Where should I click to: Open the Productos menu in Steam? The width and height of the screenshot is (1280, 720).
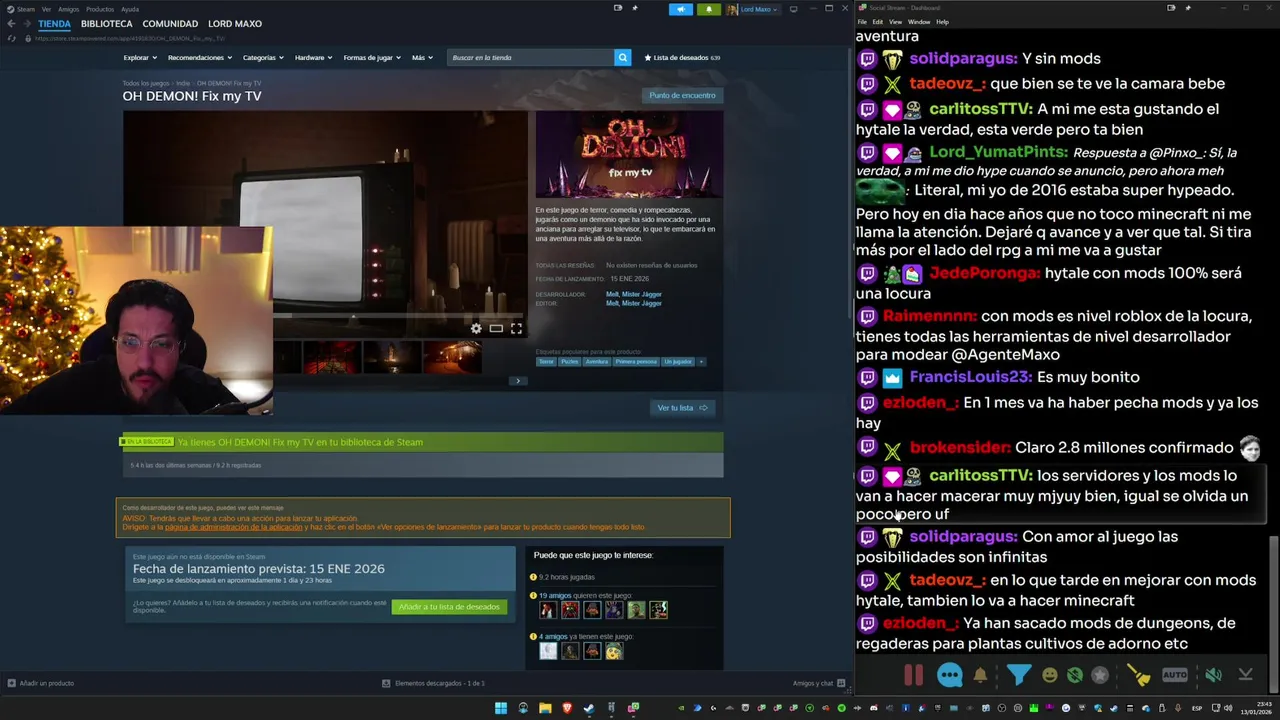(x=100, y=9)
